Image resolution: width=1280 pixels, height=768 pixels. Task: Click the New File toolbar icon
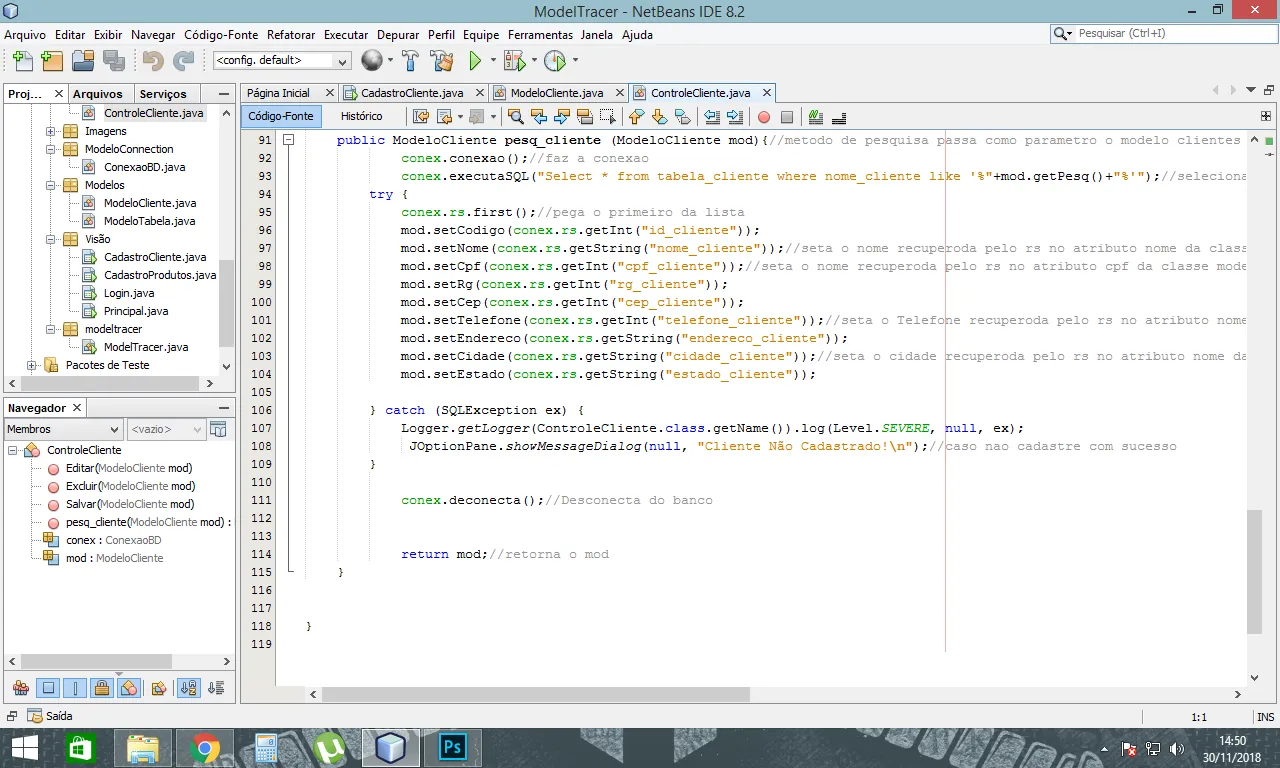(x=22, y=61)
